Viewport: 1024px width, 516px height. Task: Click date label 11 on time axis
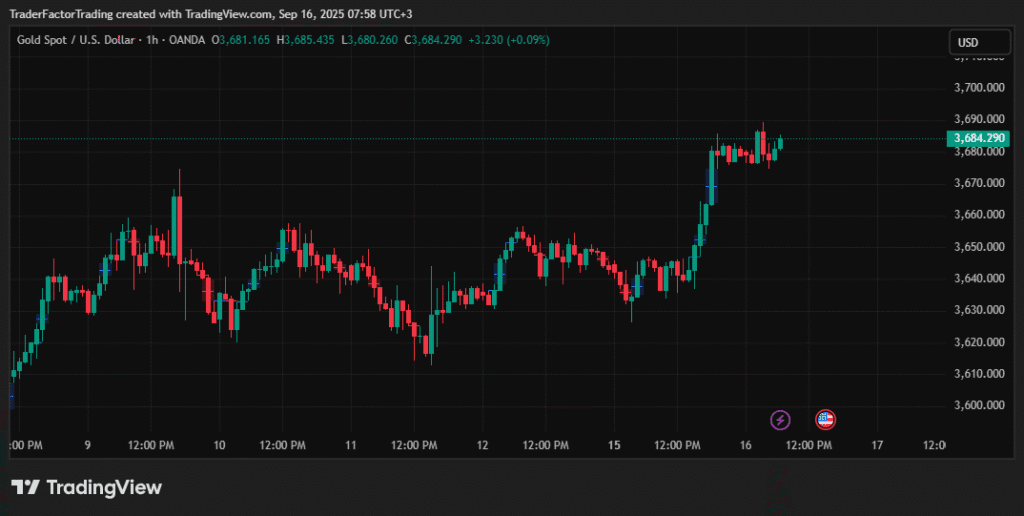(351, 445)
